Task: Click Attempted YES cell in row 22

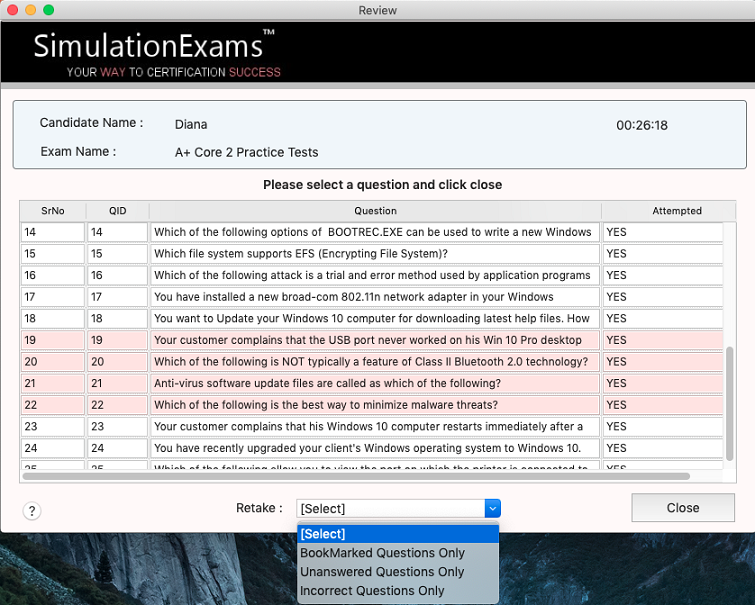Action: pyautogui.click(x=663, y=405)
